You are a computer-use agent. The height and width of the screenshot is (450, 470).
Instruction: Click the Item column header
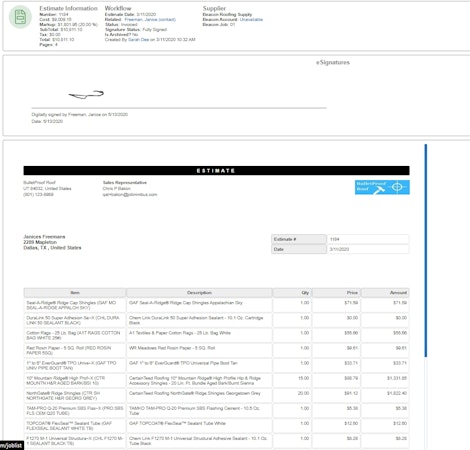point(75,293)
